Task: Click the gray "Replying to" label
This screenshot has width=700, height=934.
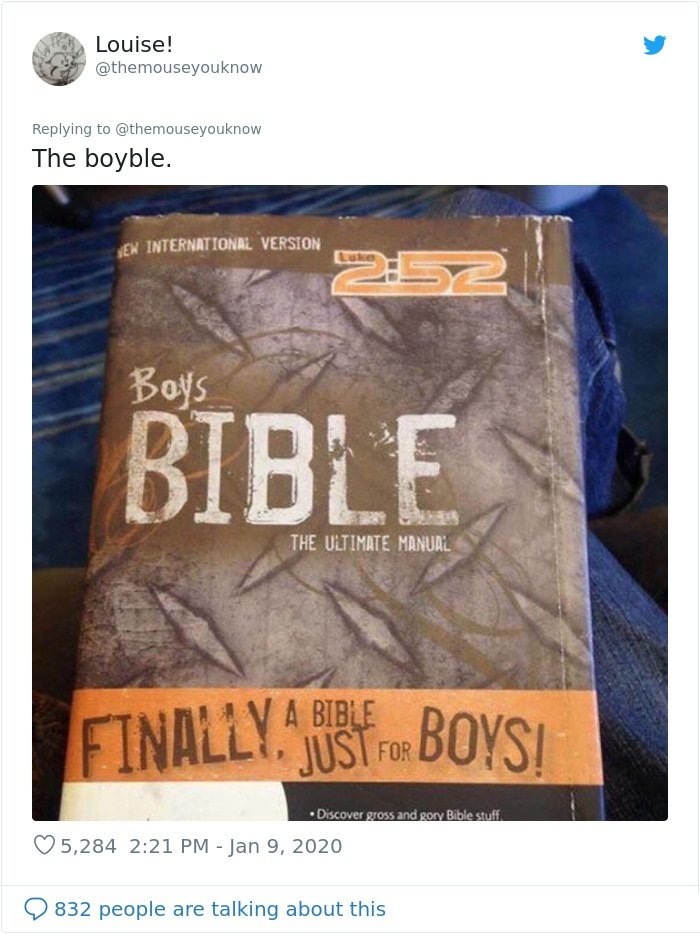Action: 71,129
